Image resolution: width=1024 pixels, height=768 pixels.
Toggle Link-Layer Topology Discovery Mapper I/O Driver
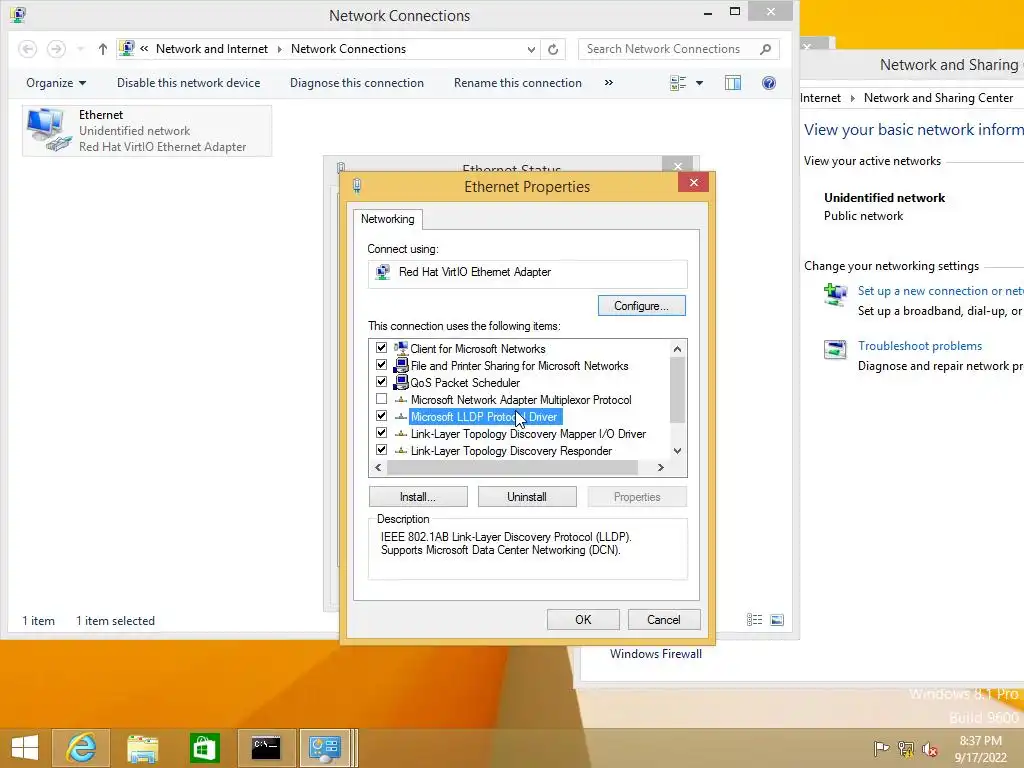[381, 433]
